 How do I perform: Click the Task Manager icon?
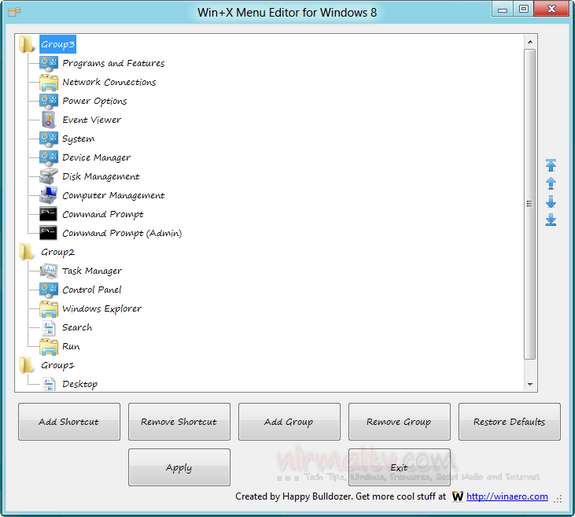48,271
